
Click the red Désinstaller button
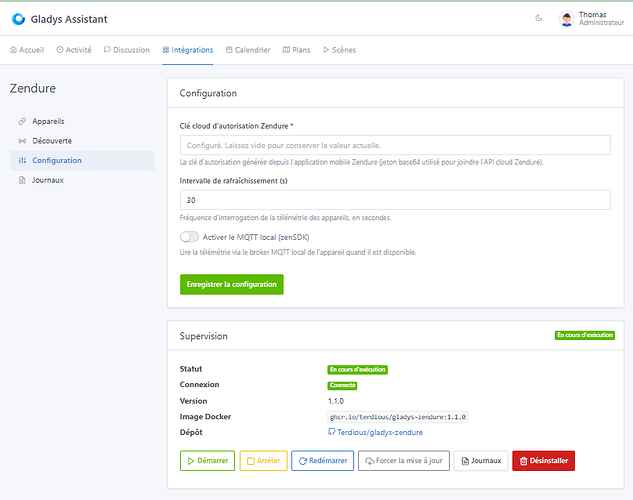click(x=543, y=460)
